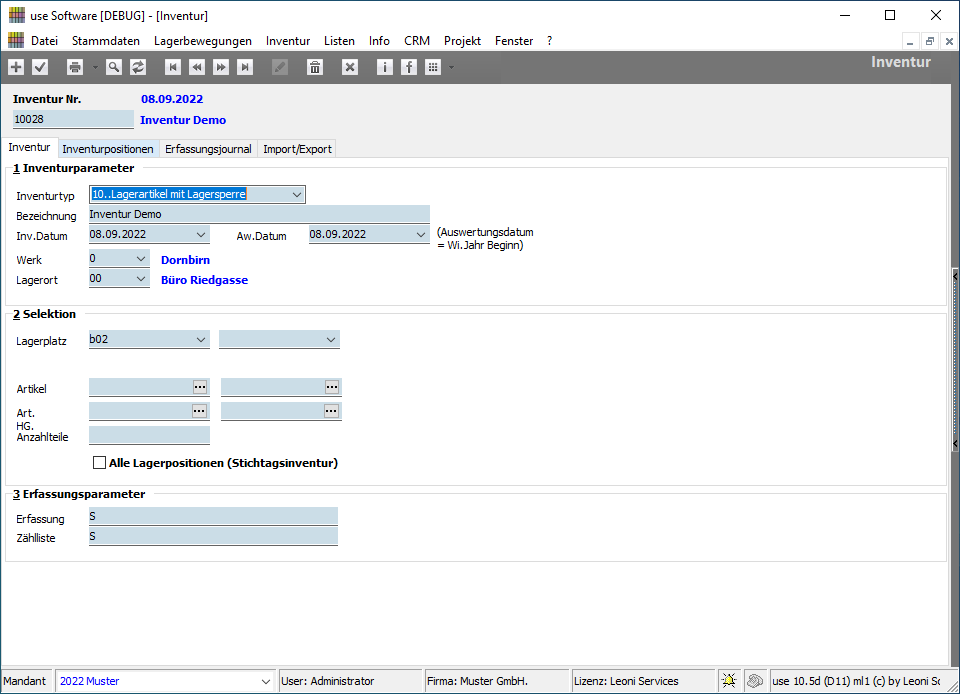The image size is (960, 694).
Task: Open the Inventur menu in the menu bar
Action: pyautogui.click(x=288, y=41)
